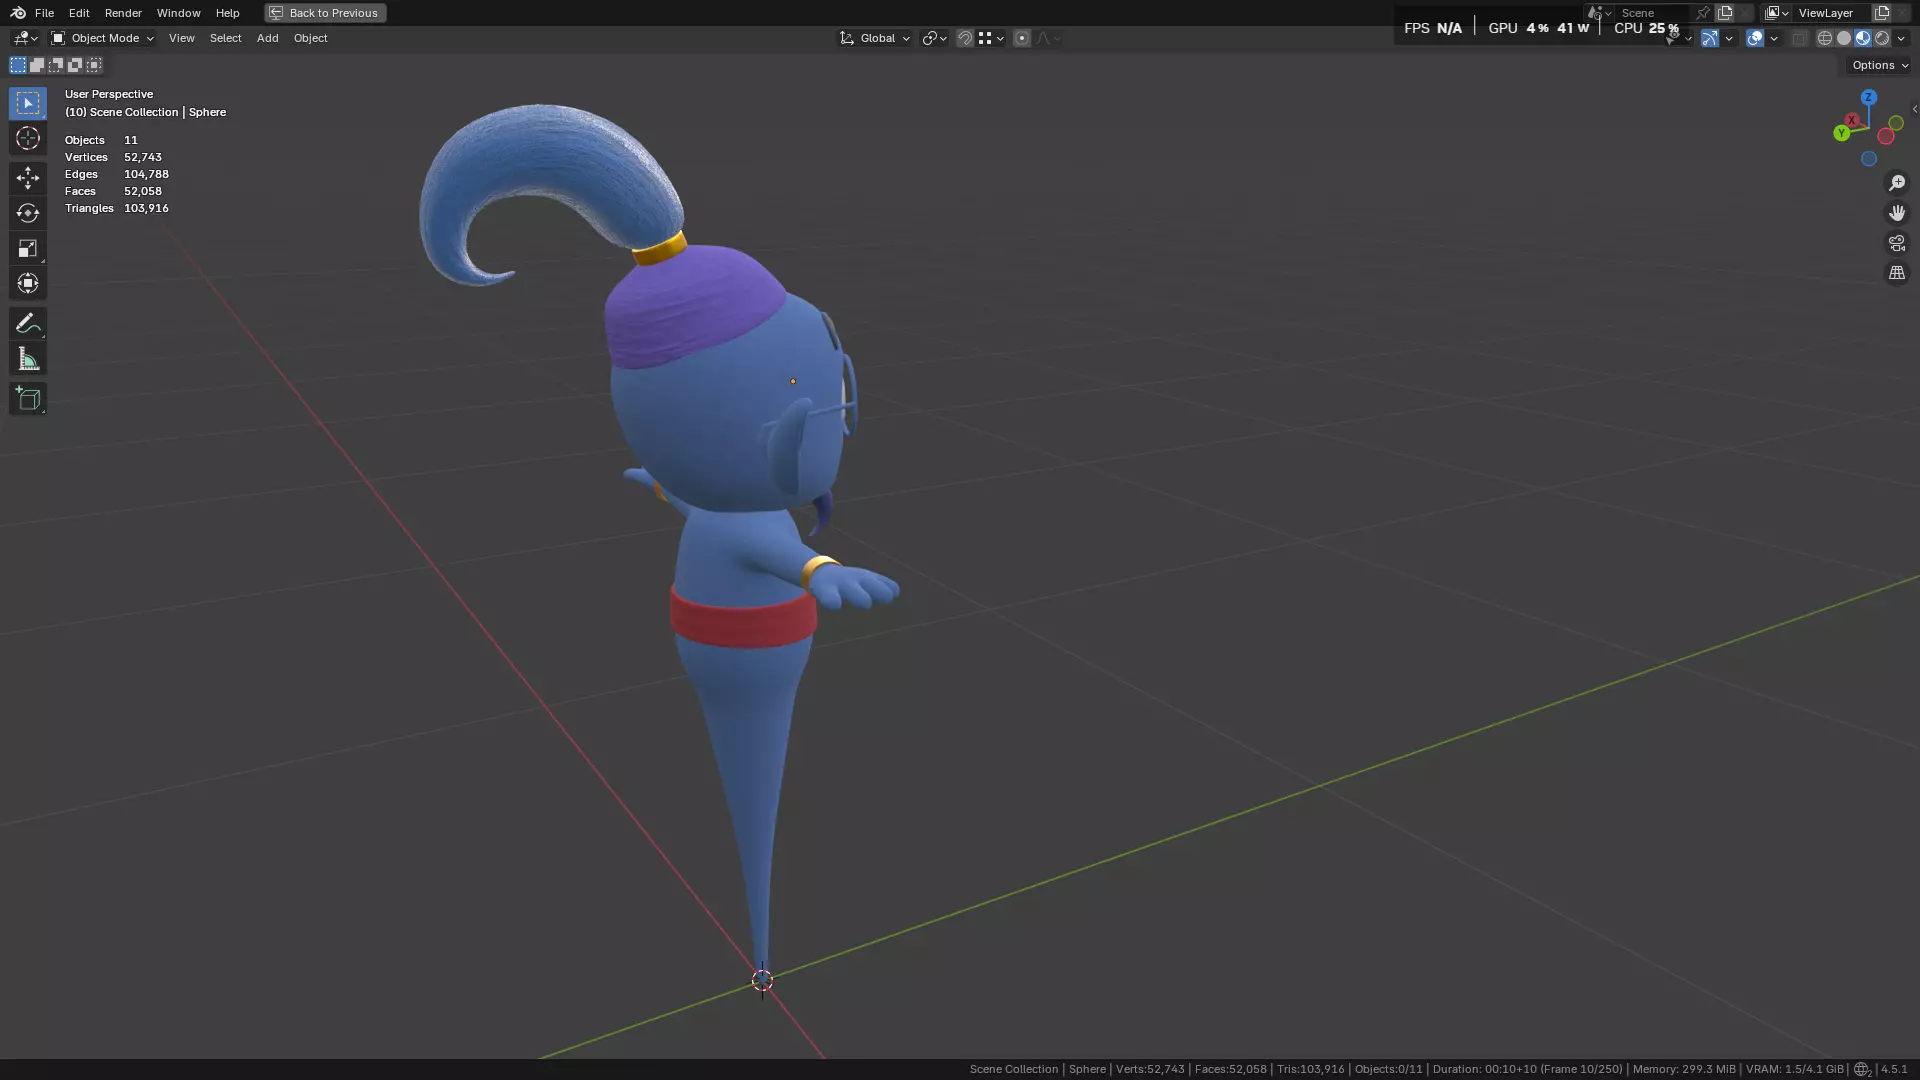This screenshot has height=1080, width=1920.
Task: Click the zoom view magnifier icon
Action: click(1897, 183)
